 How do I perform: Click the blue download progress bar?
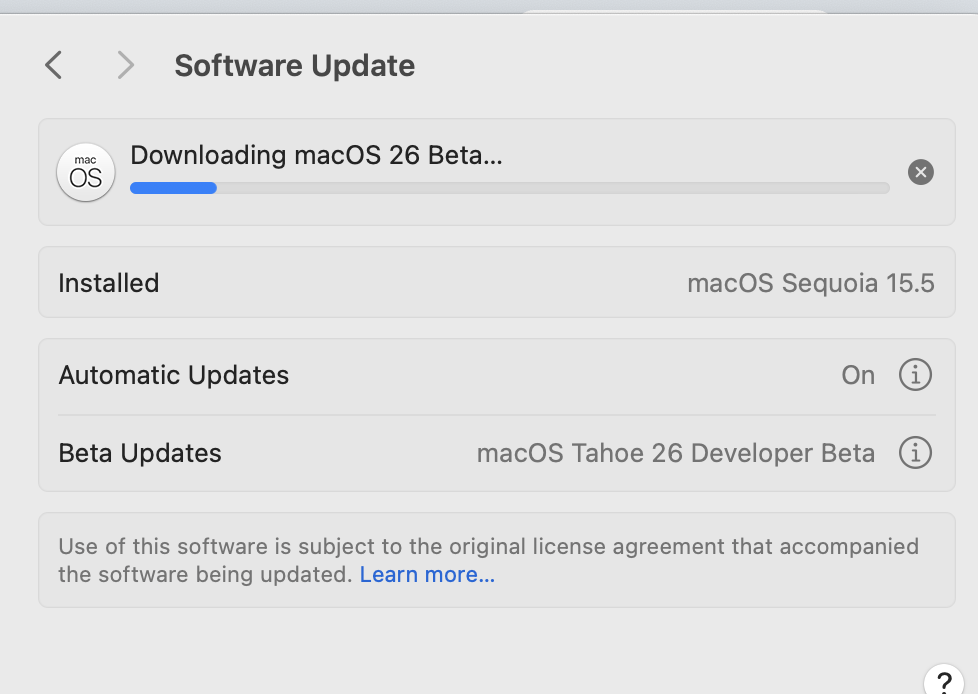[x=173, y=188]
